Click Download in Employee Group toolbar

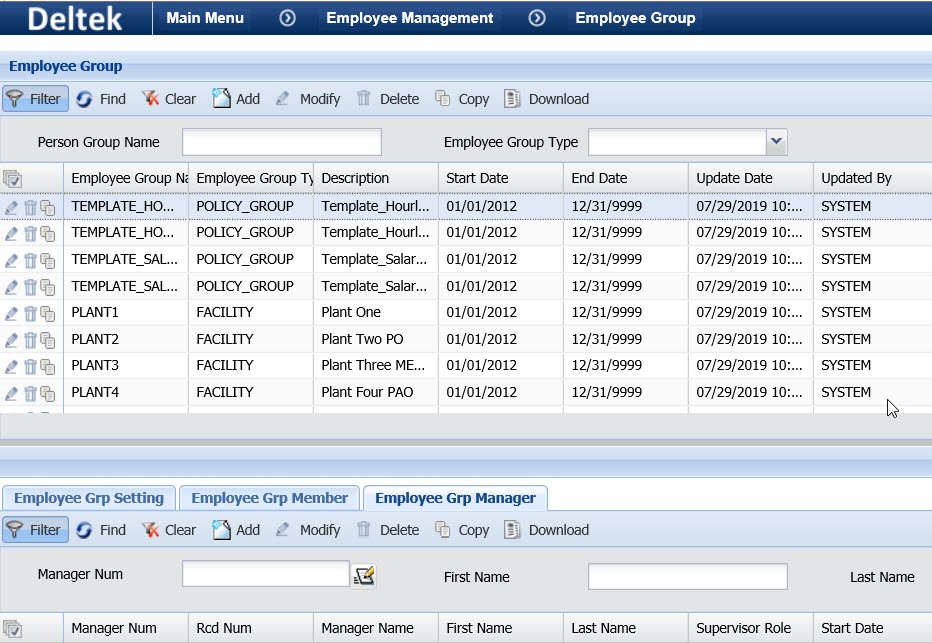click(546, 99)
